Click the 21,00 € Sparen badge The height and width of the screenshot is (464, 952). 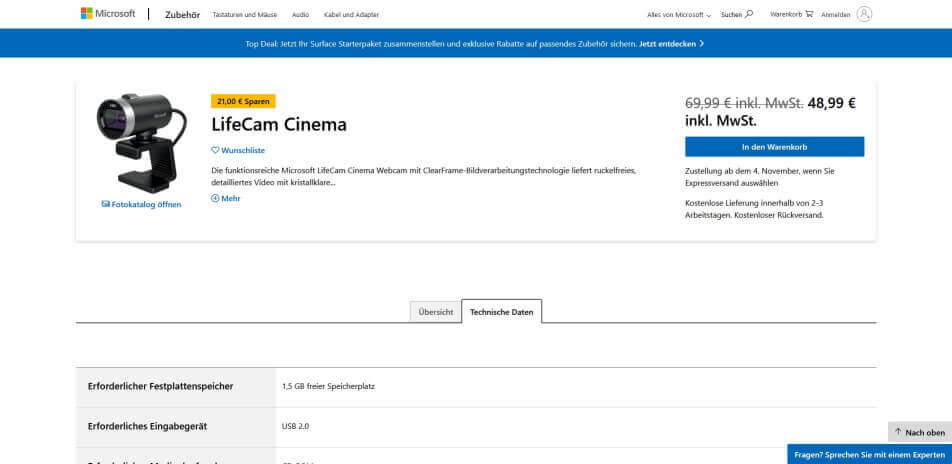(x=243, y=101)
